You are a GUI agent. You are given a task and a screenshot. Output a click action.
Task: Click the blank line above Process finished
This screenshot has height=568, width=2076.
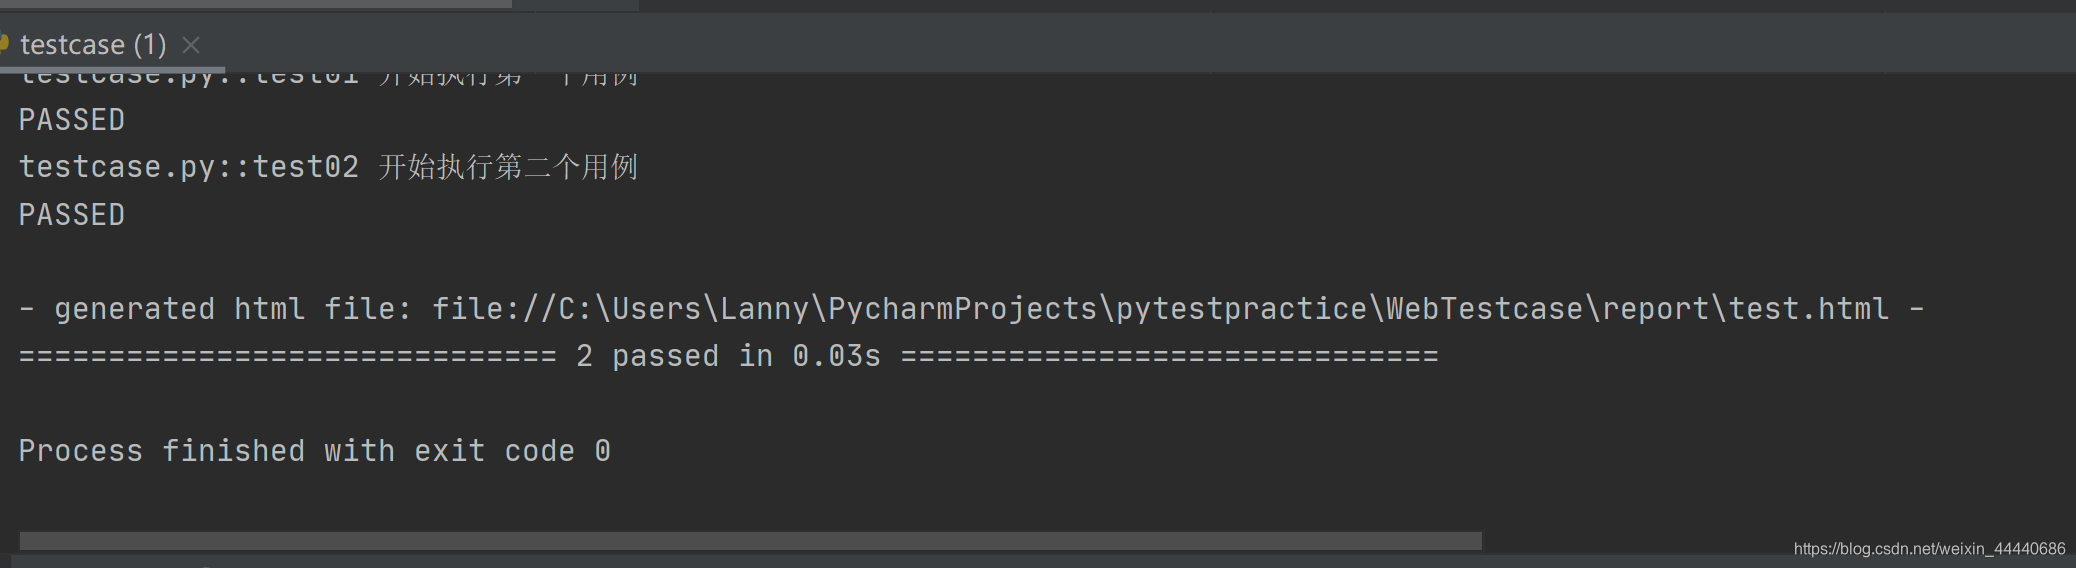pos(1038,403)
